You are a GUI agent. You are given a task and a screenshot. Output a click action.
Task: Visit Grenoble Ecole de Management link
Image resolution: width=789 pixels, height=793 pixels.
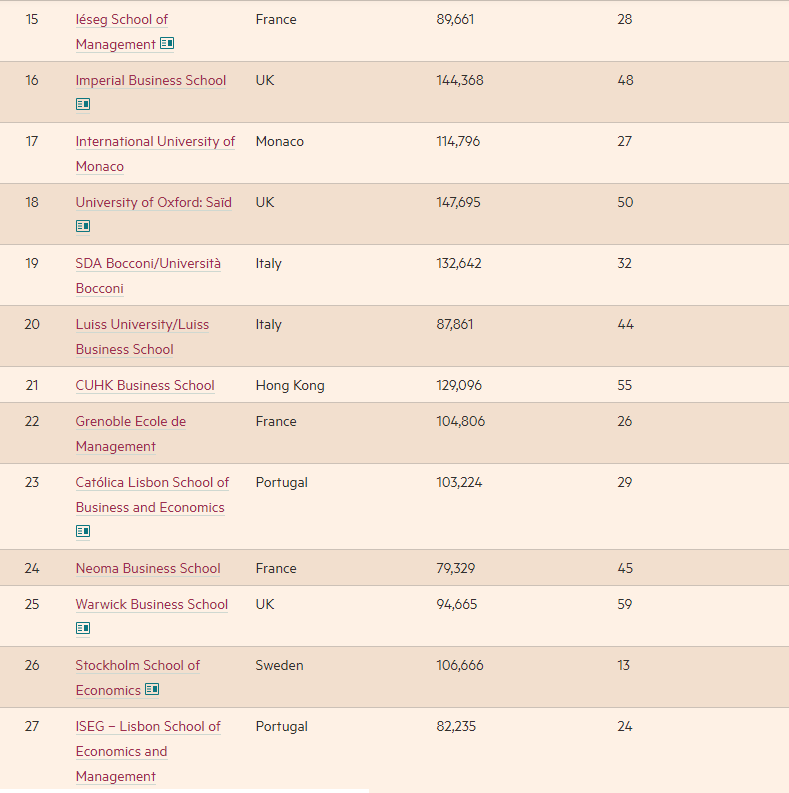pyautogui.click(x=130, y=434)
